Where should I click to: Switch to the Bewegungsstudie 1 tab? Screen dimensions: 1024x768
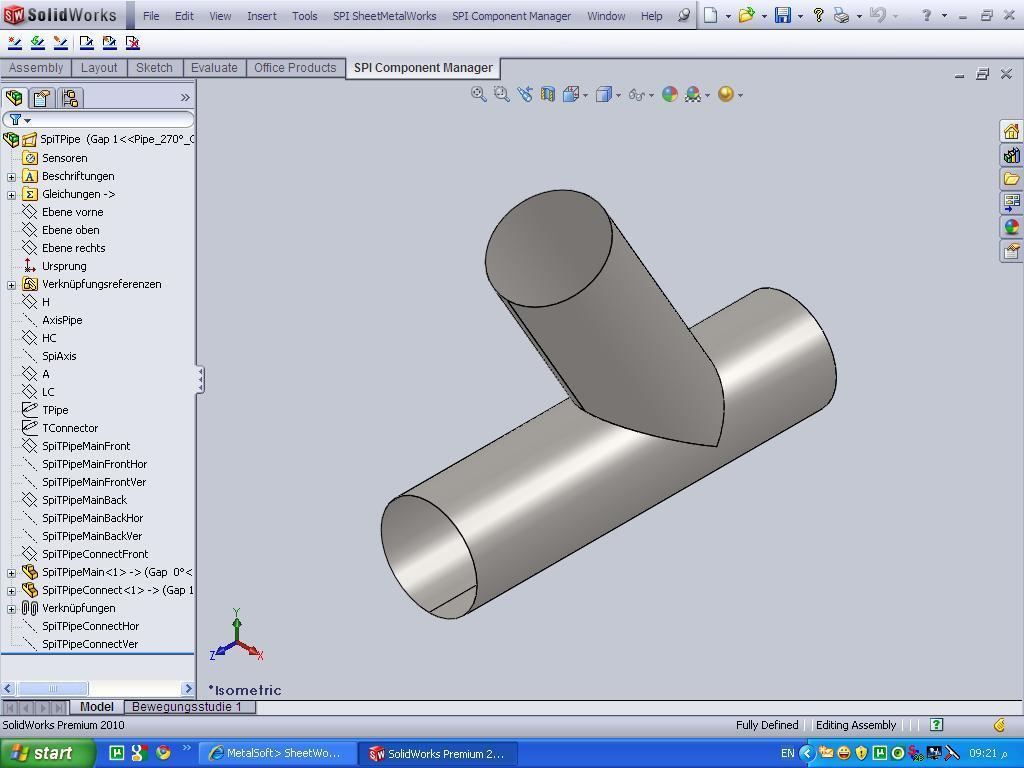[188, 707]
